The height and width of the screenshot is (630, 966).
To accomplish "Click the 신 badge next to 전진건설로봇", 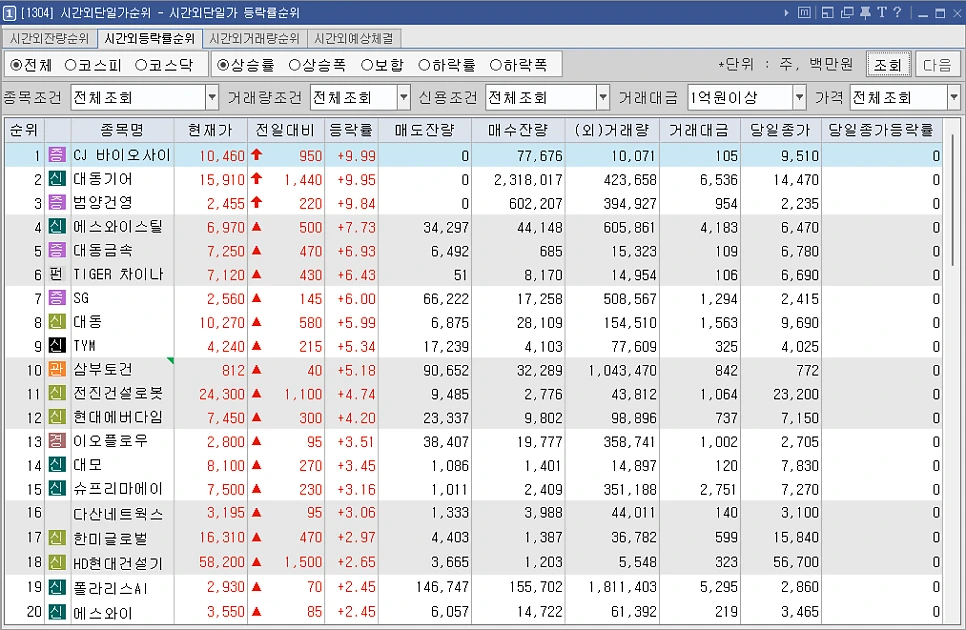I will [57, 393].
